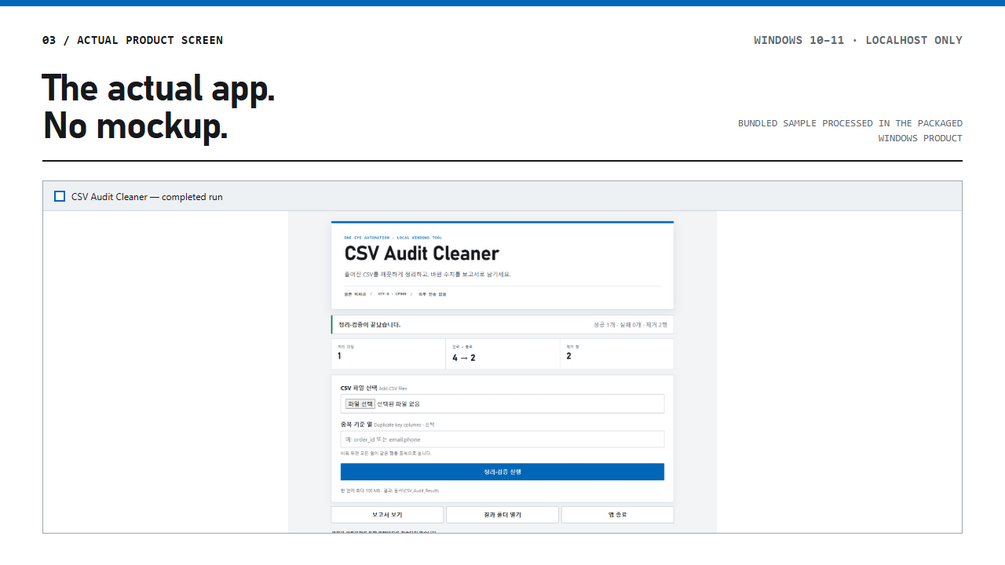Click the 파일 선택 file chooser button
Viewport: 1005px width, 565px height.
[360, 404]
